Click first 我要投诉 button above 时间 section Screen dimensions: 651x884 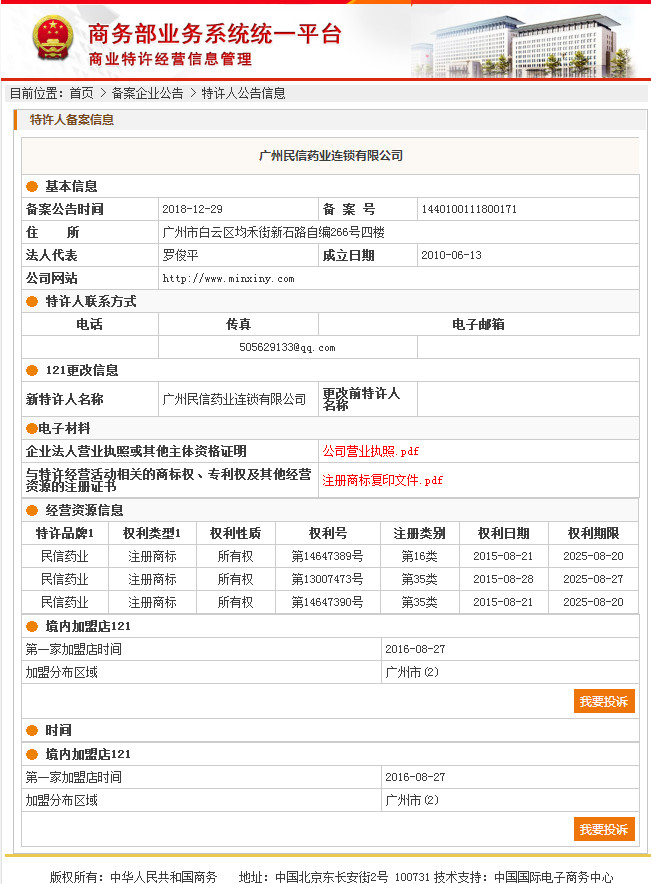[604, 701]
